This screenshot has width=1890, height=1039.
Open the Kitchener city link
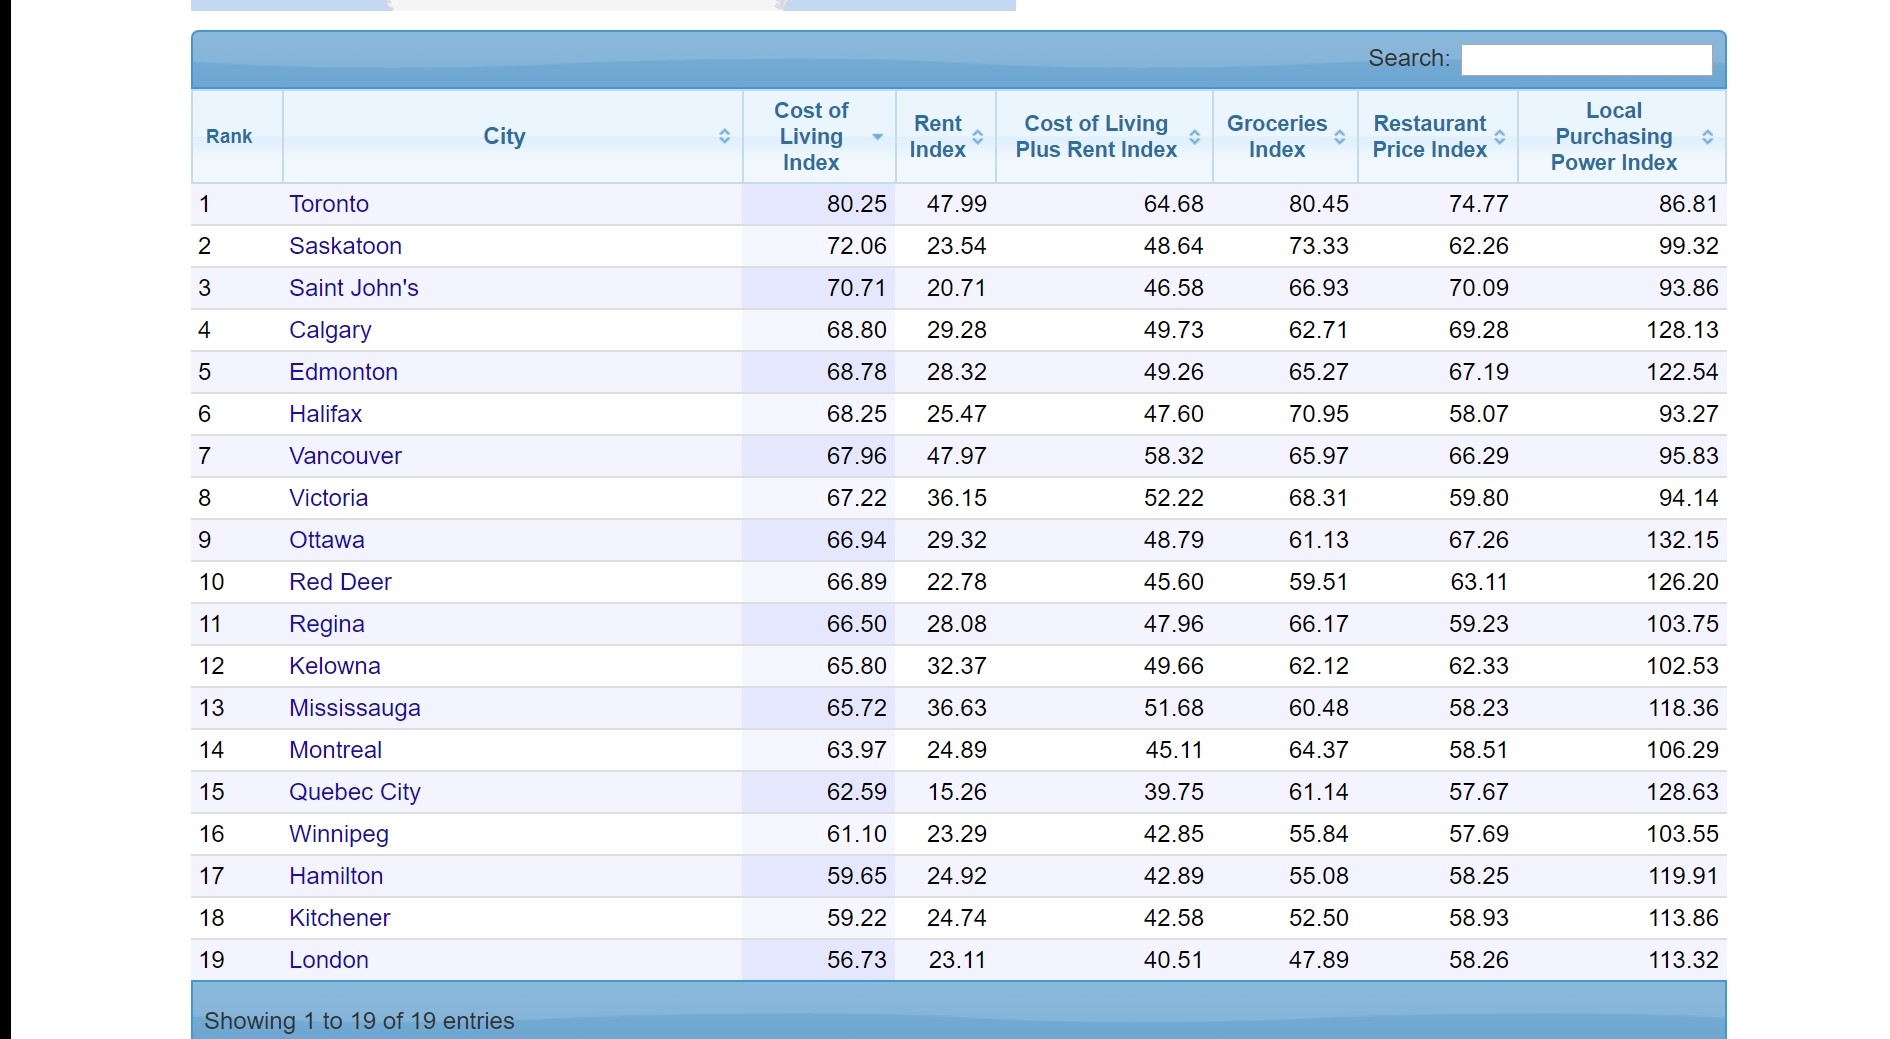pyautogui.click(x=339, y=918)
